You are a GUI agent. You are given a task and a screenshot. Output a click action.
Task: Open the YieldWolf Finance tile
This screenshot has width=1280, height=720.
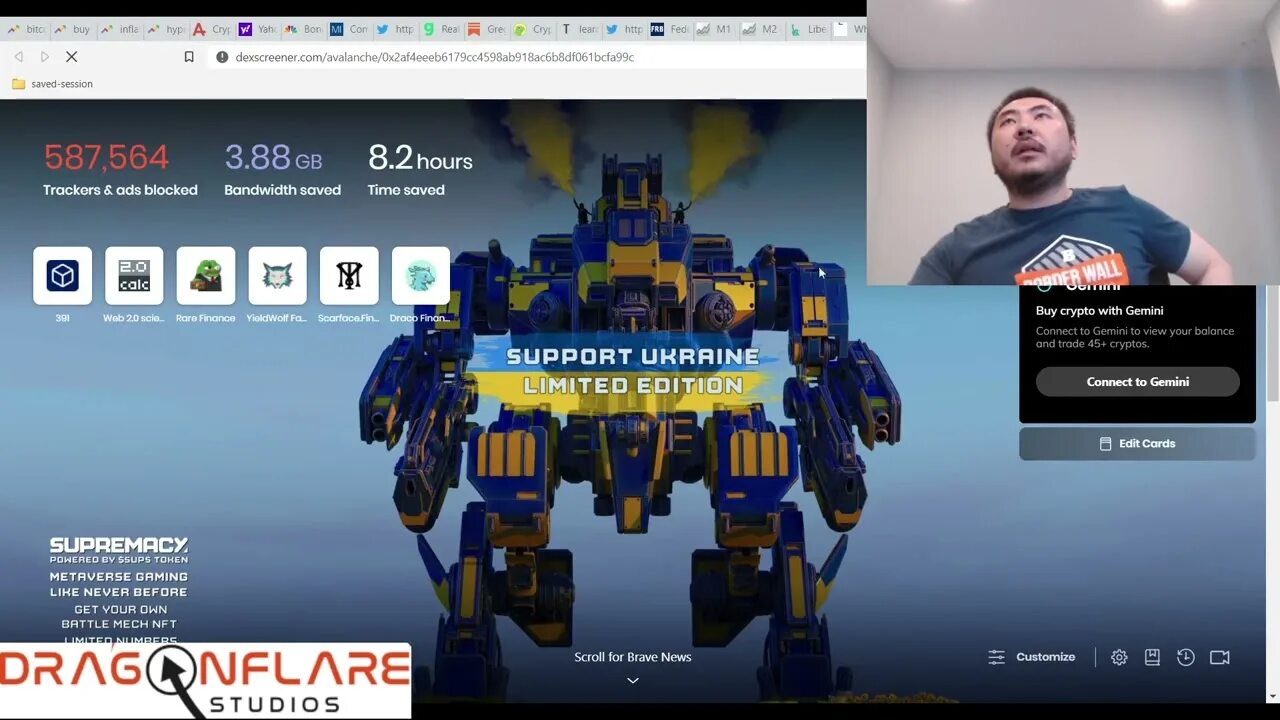point(277,276)
